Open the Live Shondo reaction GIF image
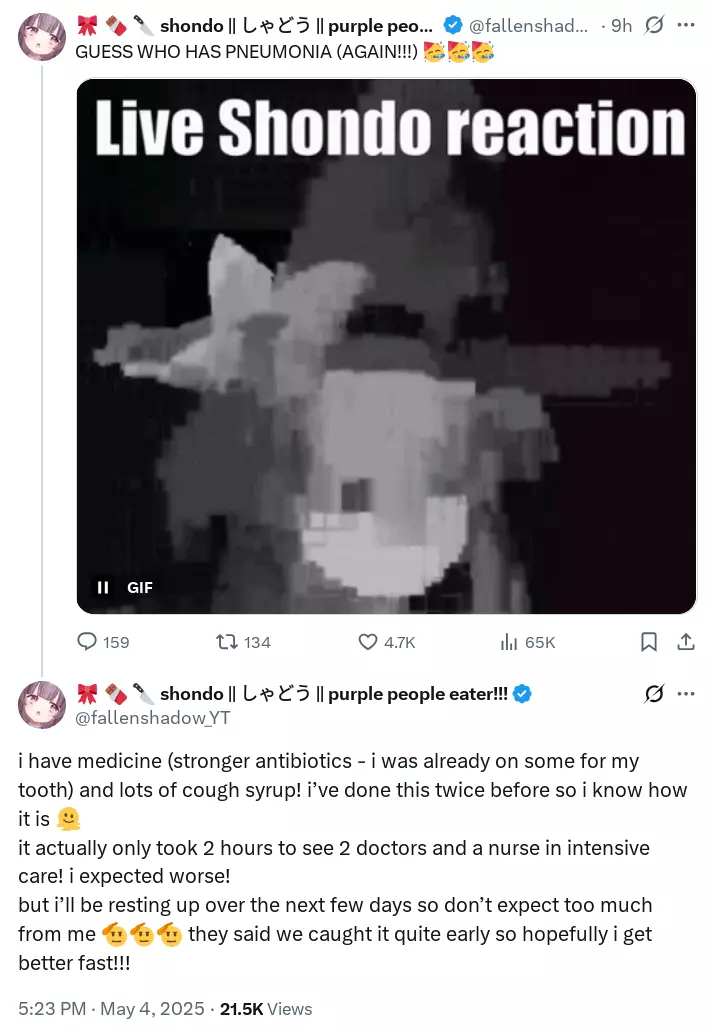 386,346
